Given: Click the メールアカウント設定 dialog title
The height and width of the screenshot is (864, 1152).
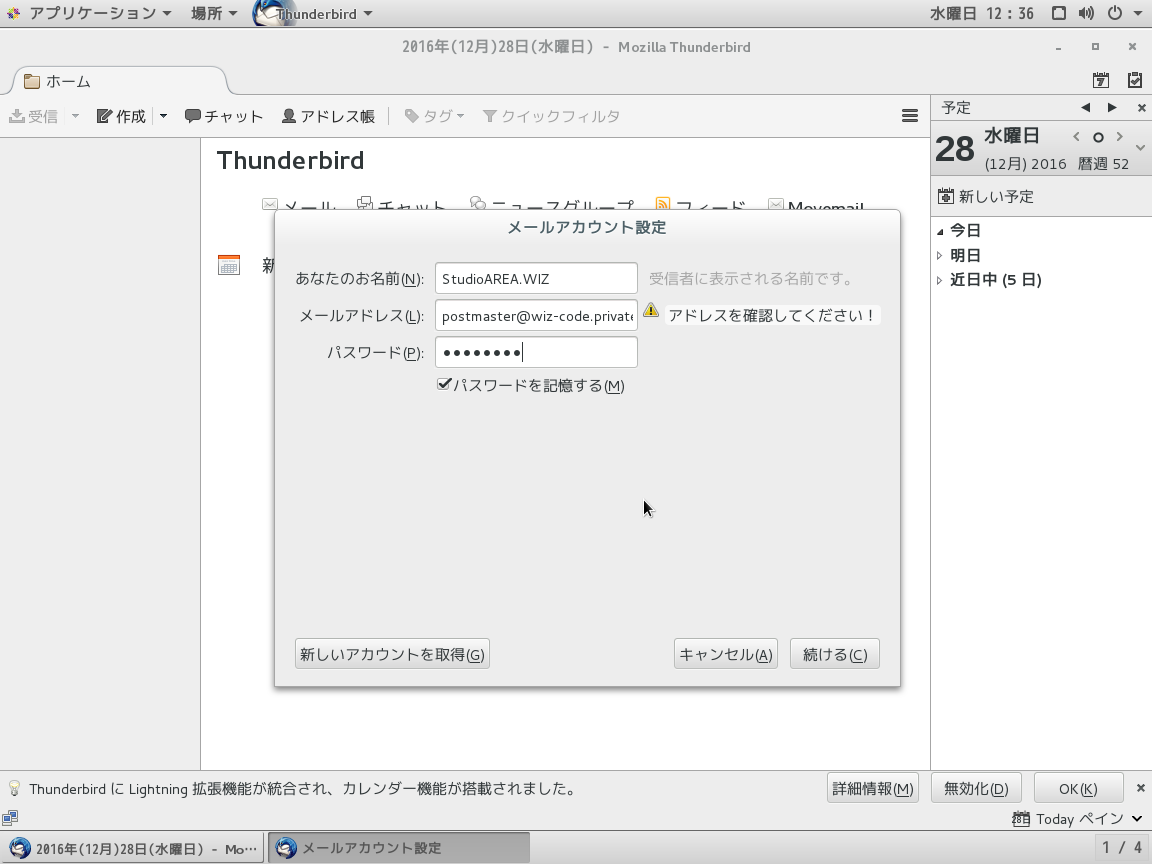Looking at the screenshot, I should pos(587,227).
